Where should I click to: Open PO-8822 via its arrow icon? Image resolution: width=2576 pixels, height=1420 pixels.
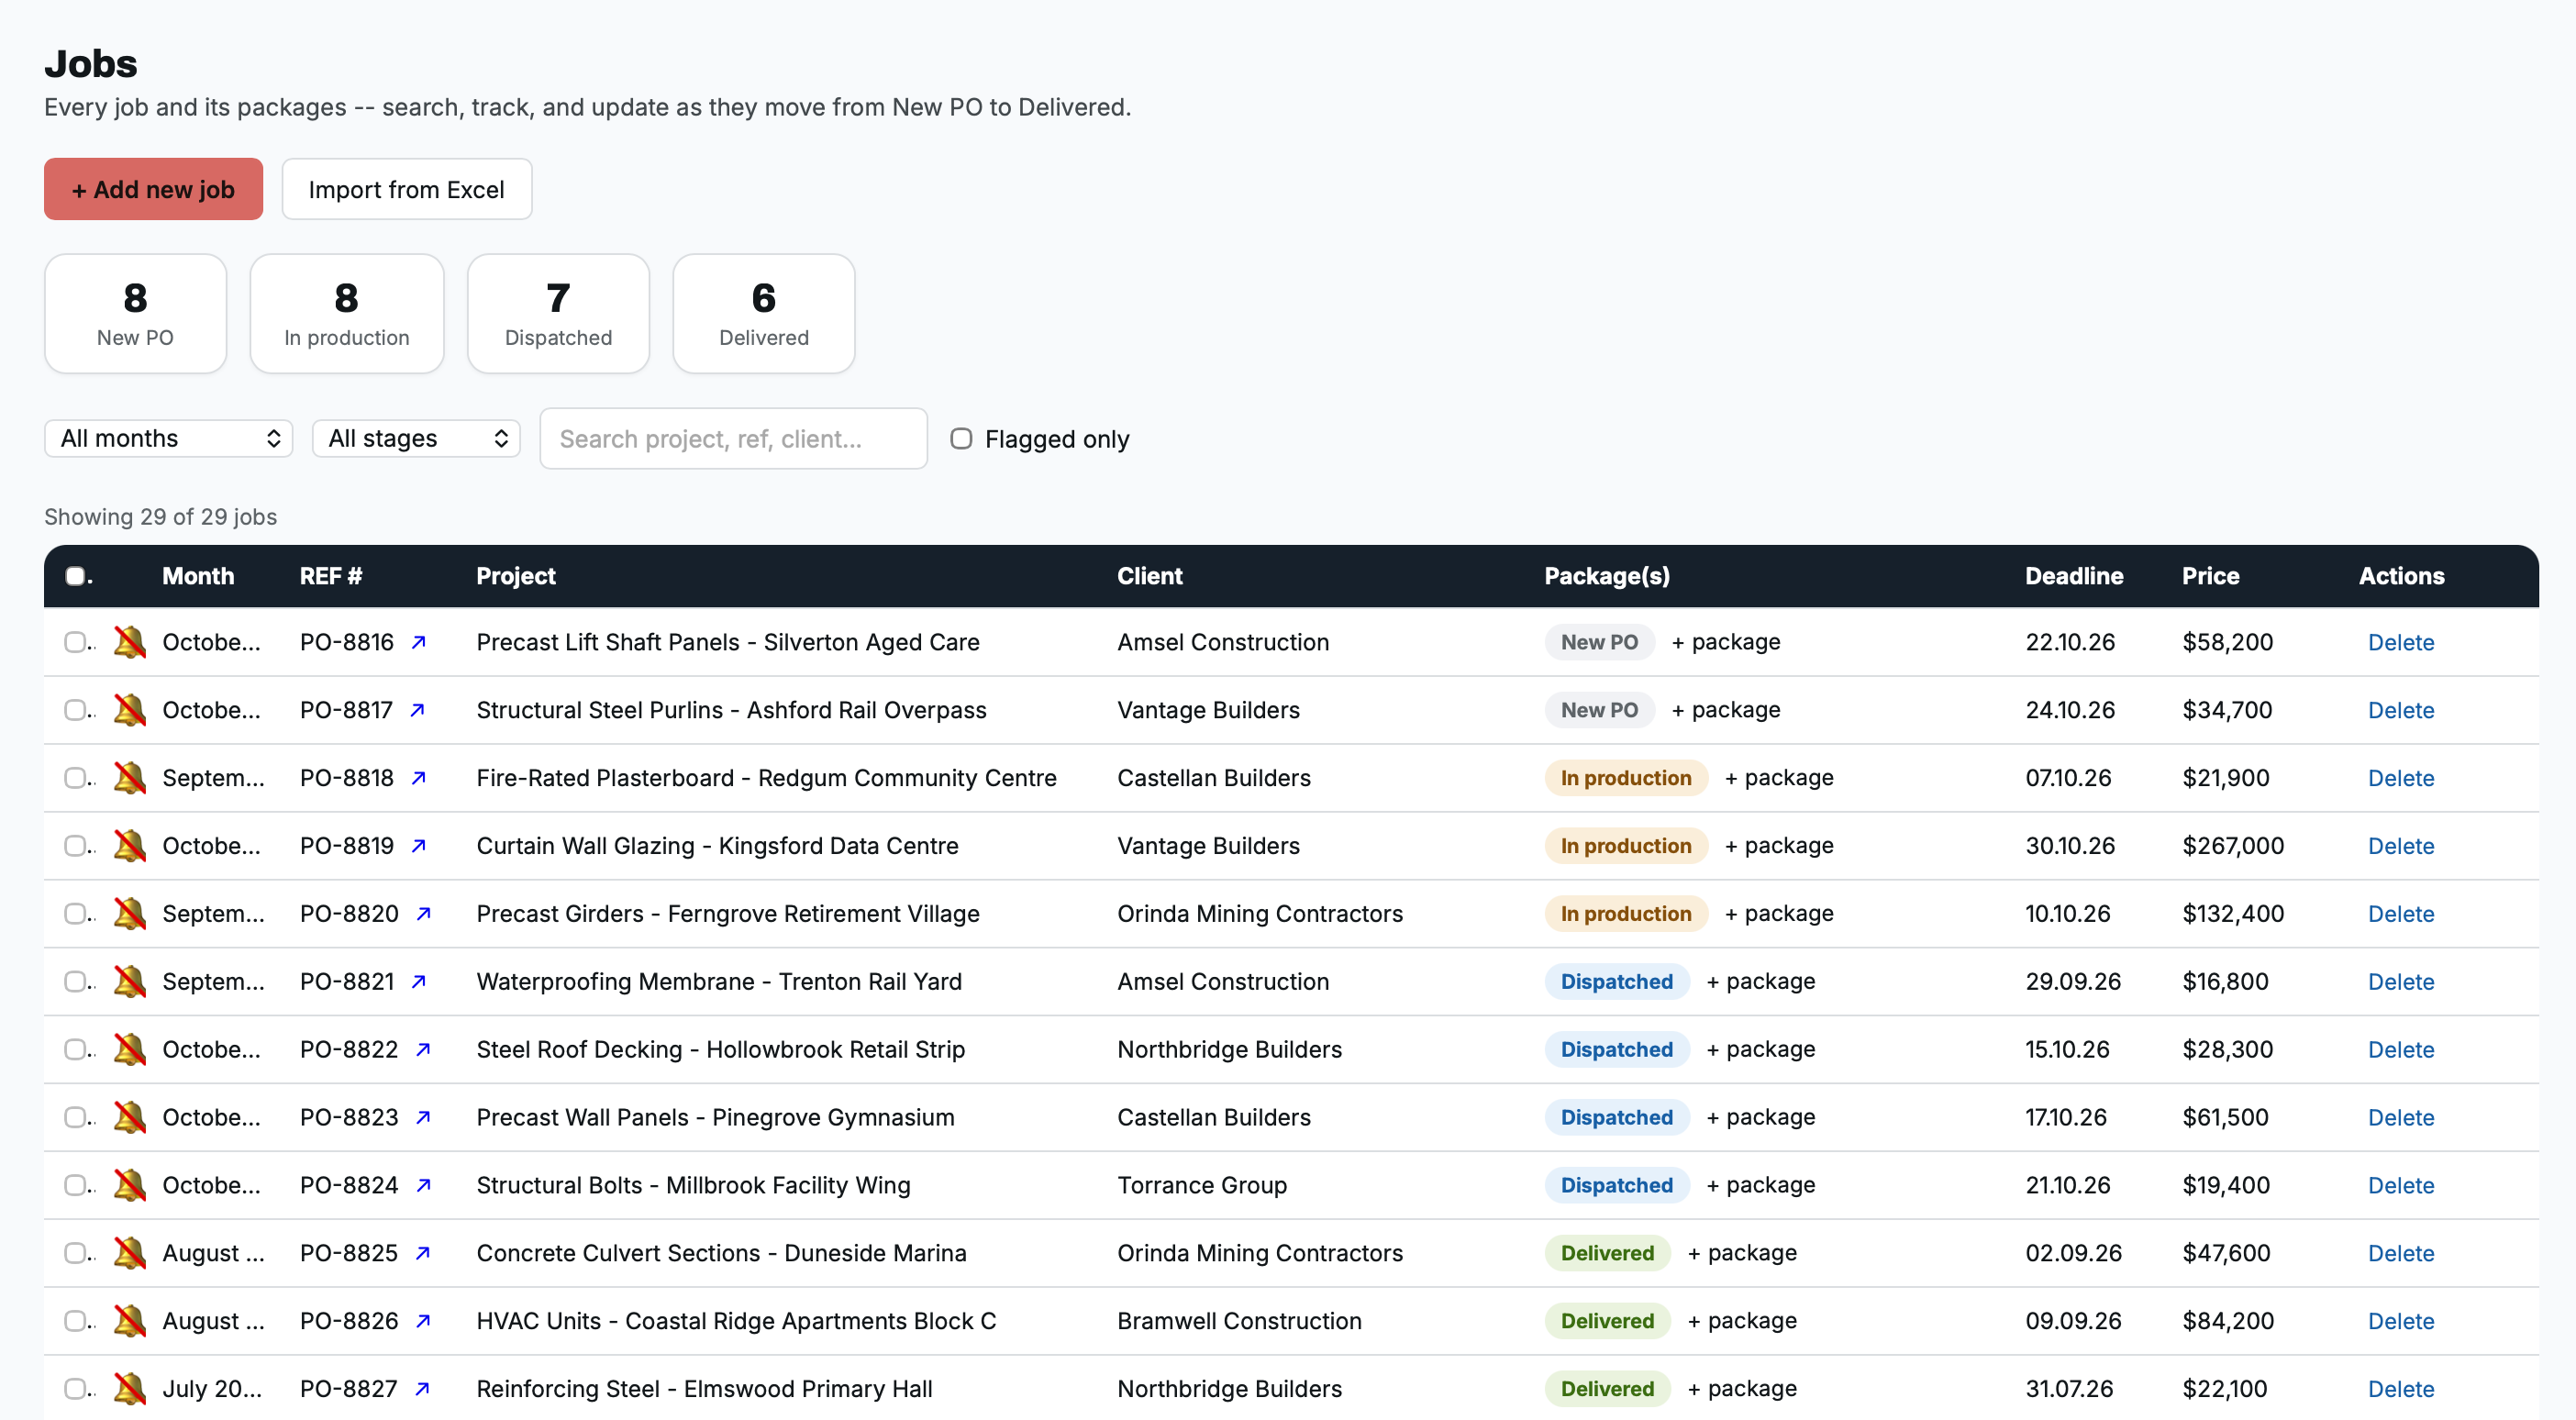[x=423, y=1050]
